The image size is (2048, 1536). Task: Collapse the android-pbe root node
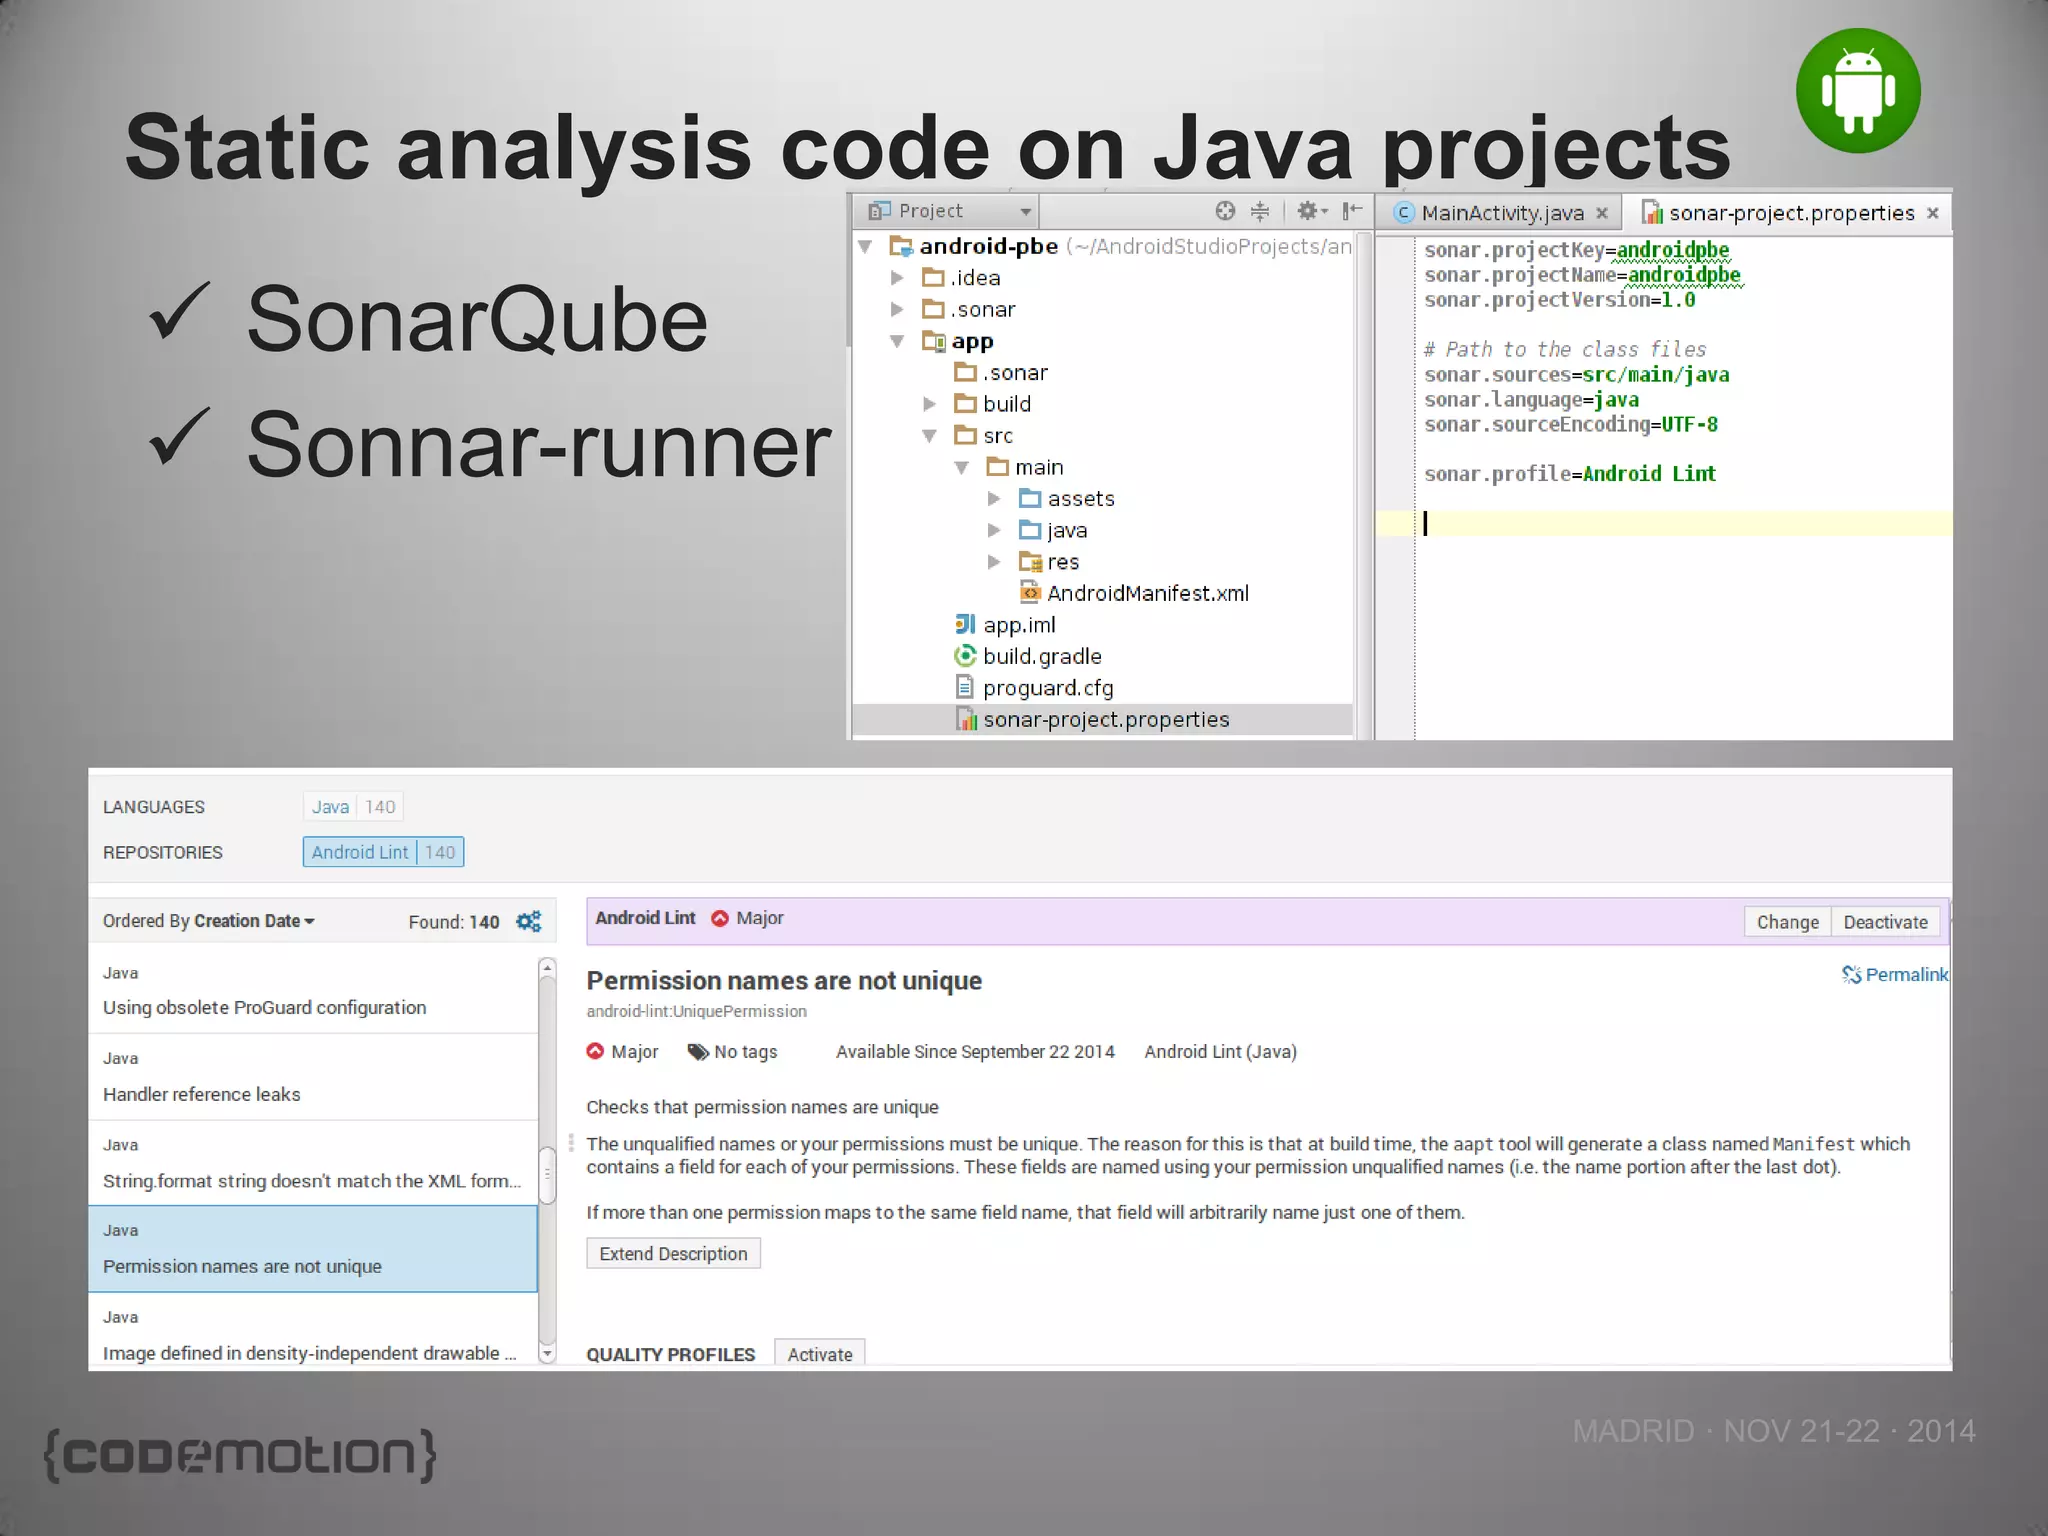[x=866, y=246]
